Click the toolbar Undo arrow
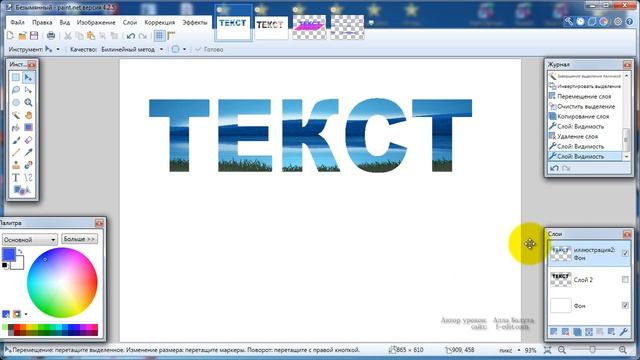The width and height of the screenshot is (640, 360). click(131, 36)
